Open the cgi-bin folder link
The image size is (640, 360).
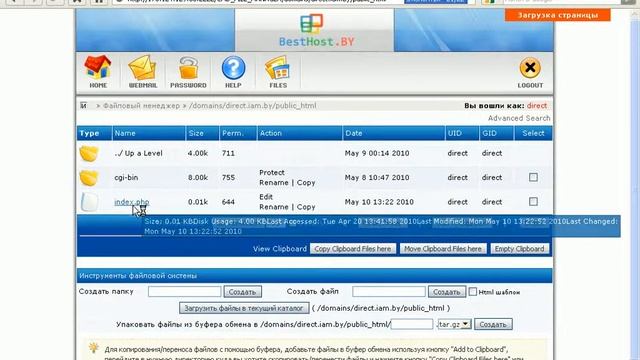[x=126, y=178]
